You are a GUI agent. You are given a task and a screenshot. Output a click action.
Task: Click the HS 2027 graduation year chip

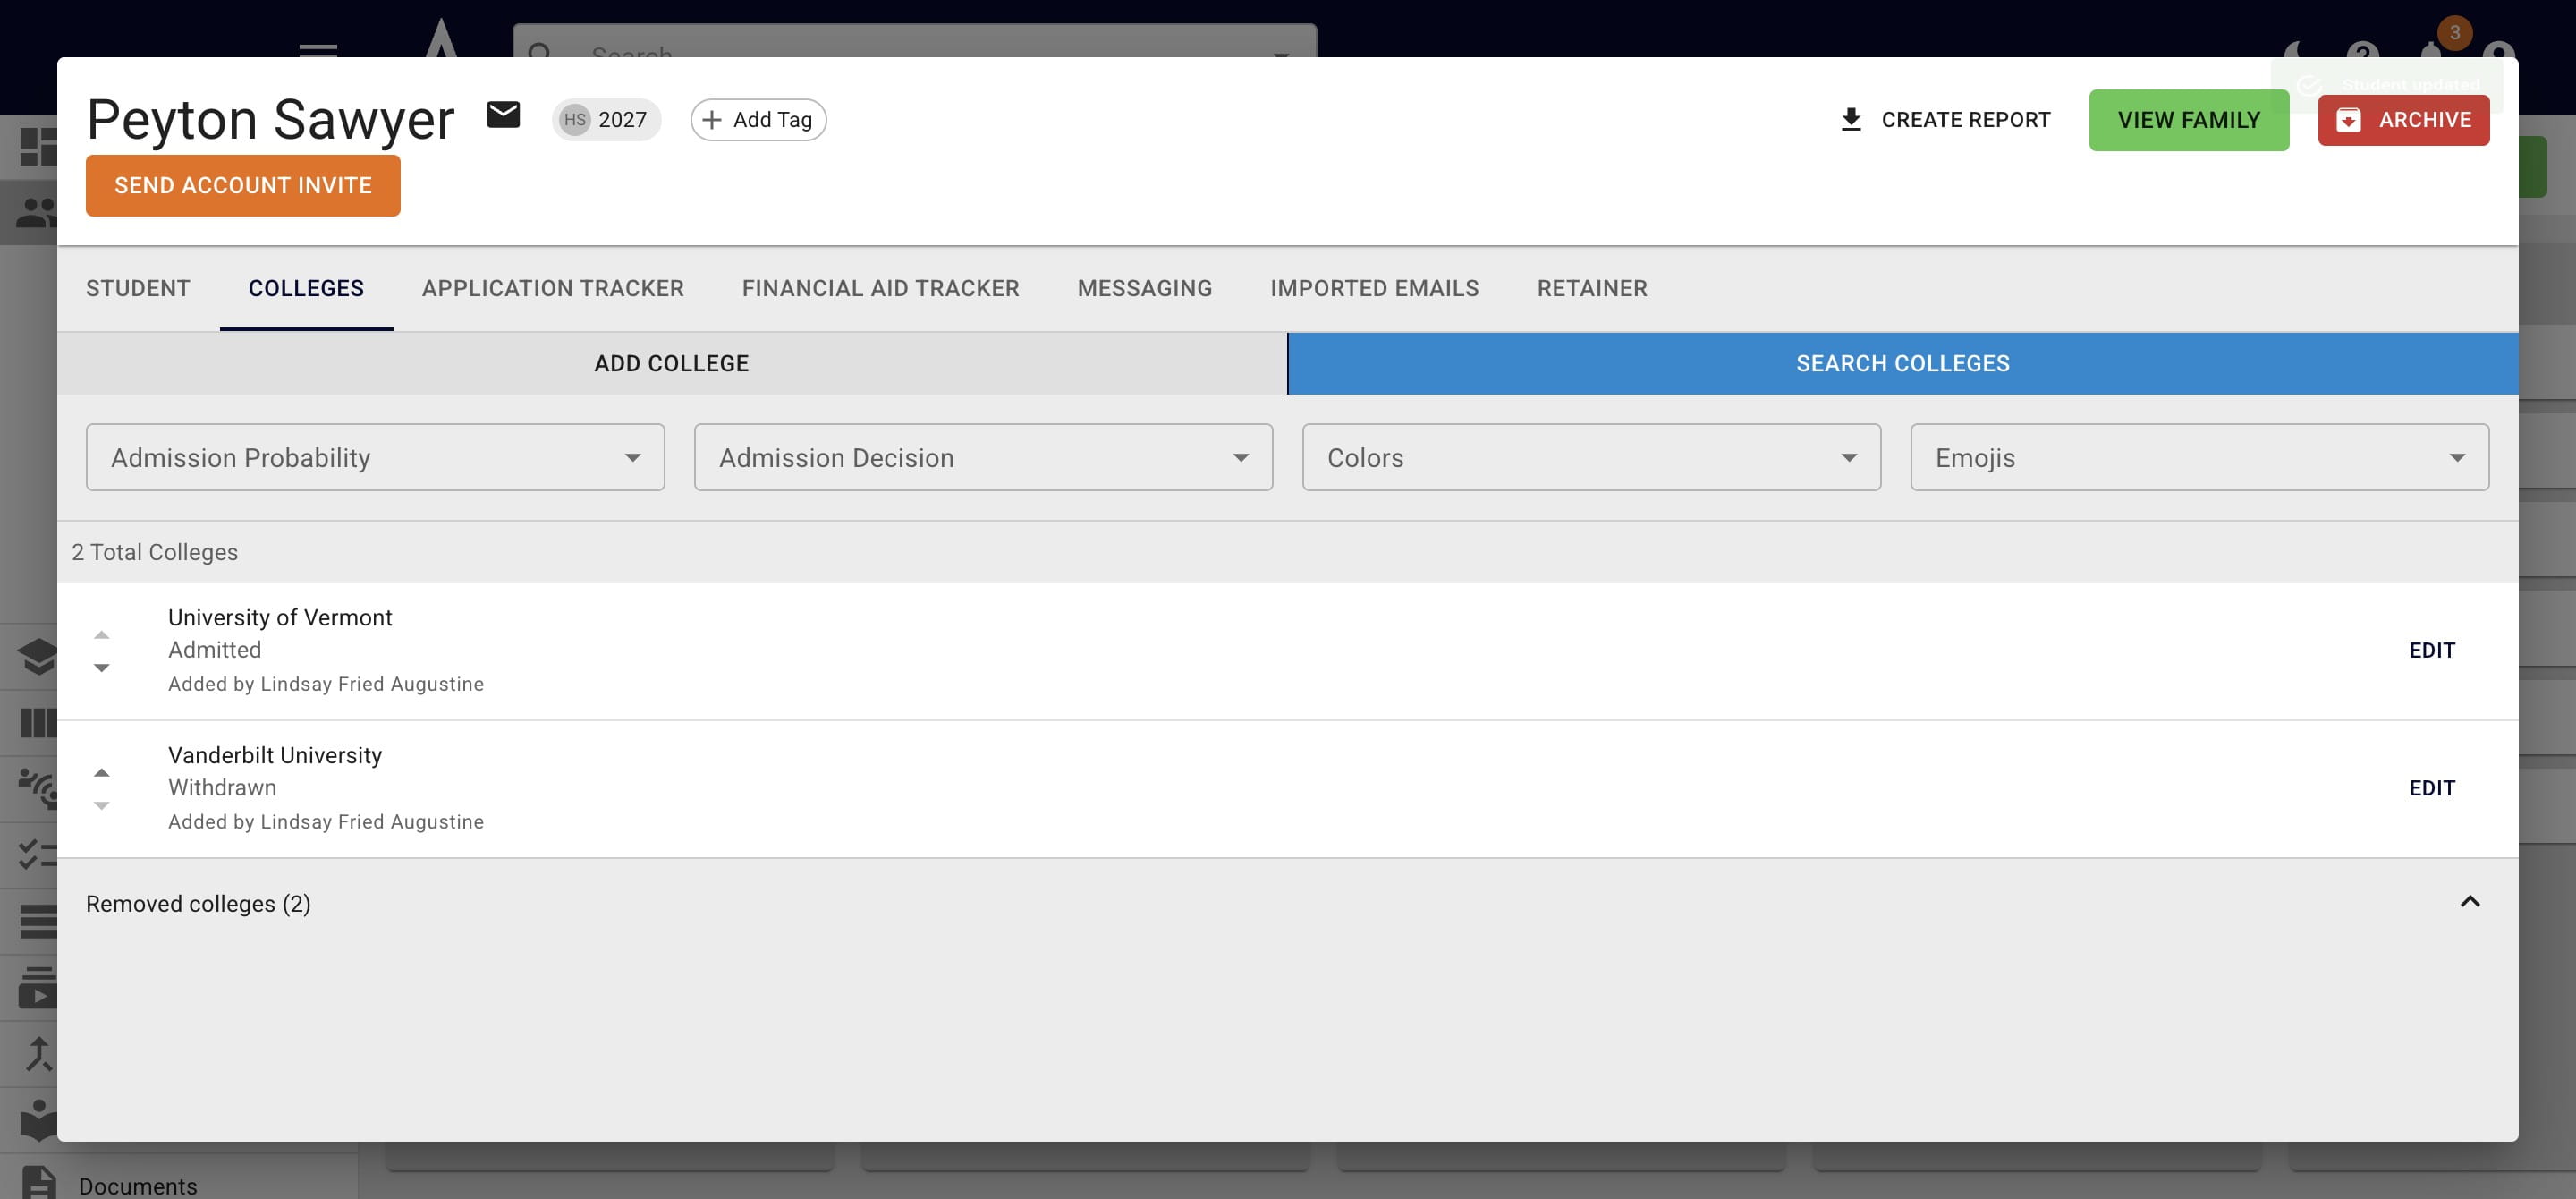click(x=606, y=120)
